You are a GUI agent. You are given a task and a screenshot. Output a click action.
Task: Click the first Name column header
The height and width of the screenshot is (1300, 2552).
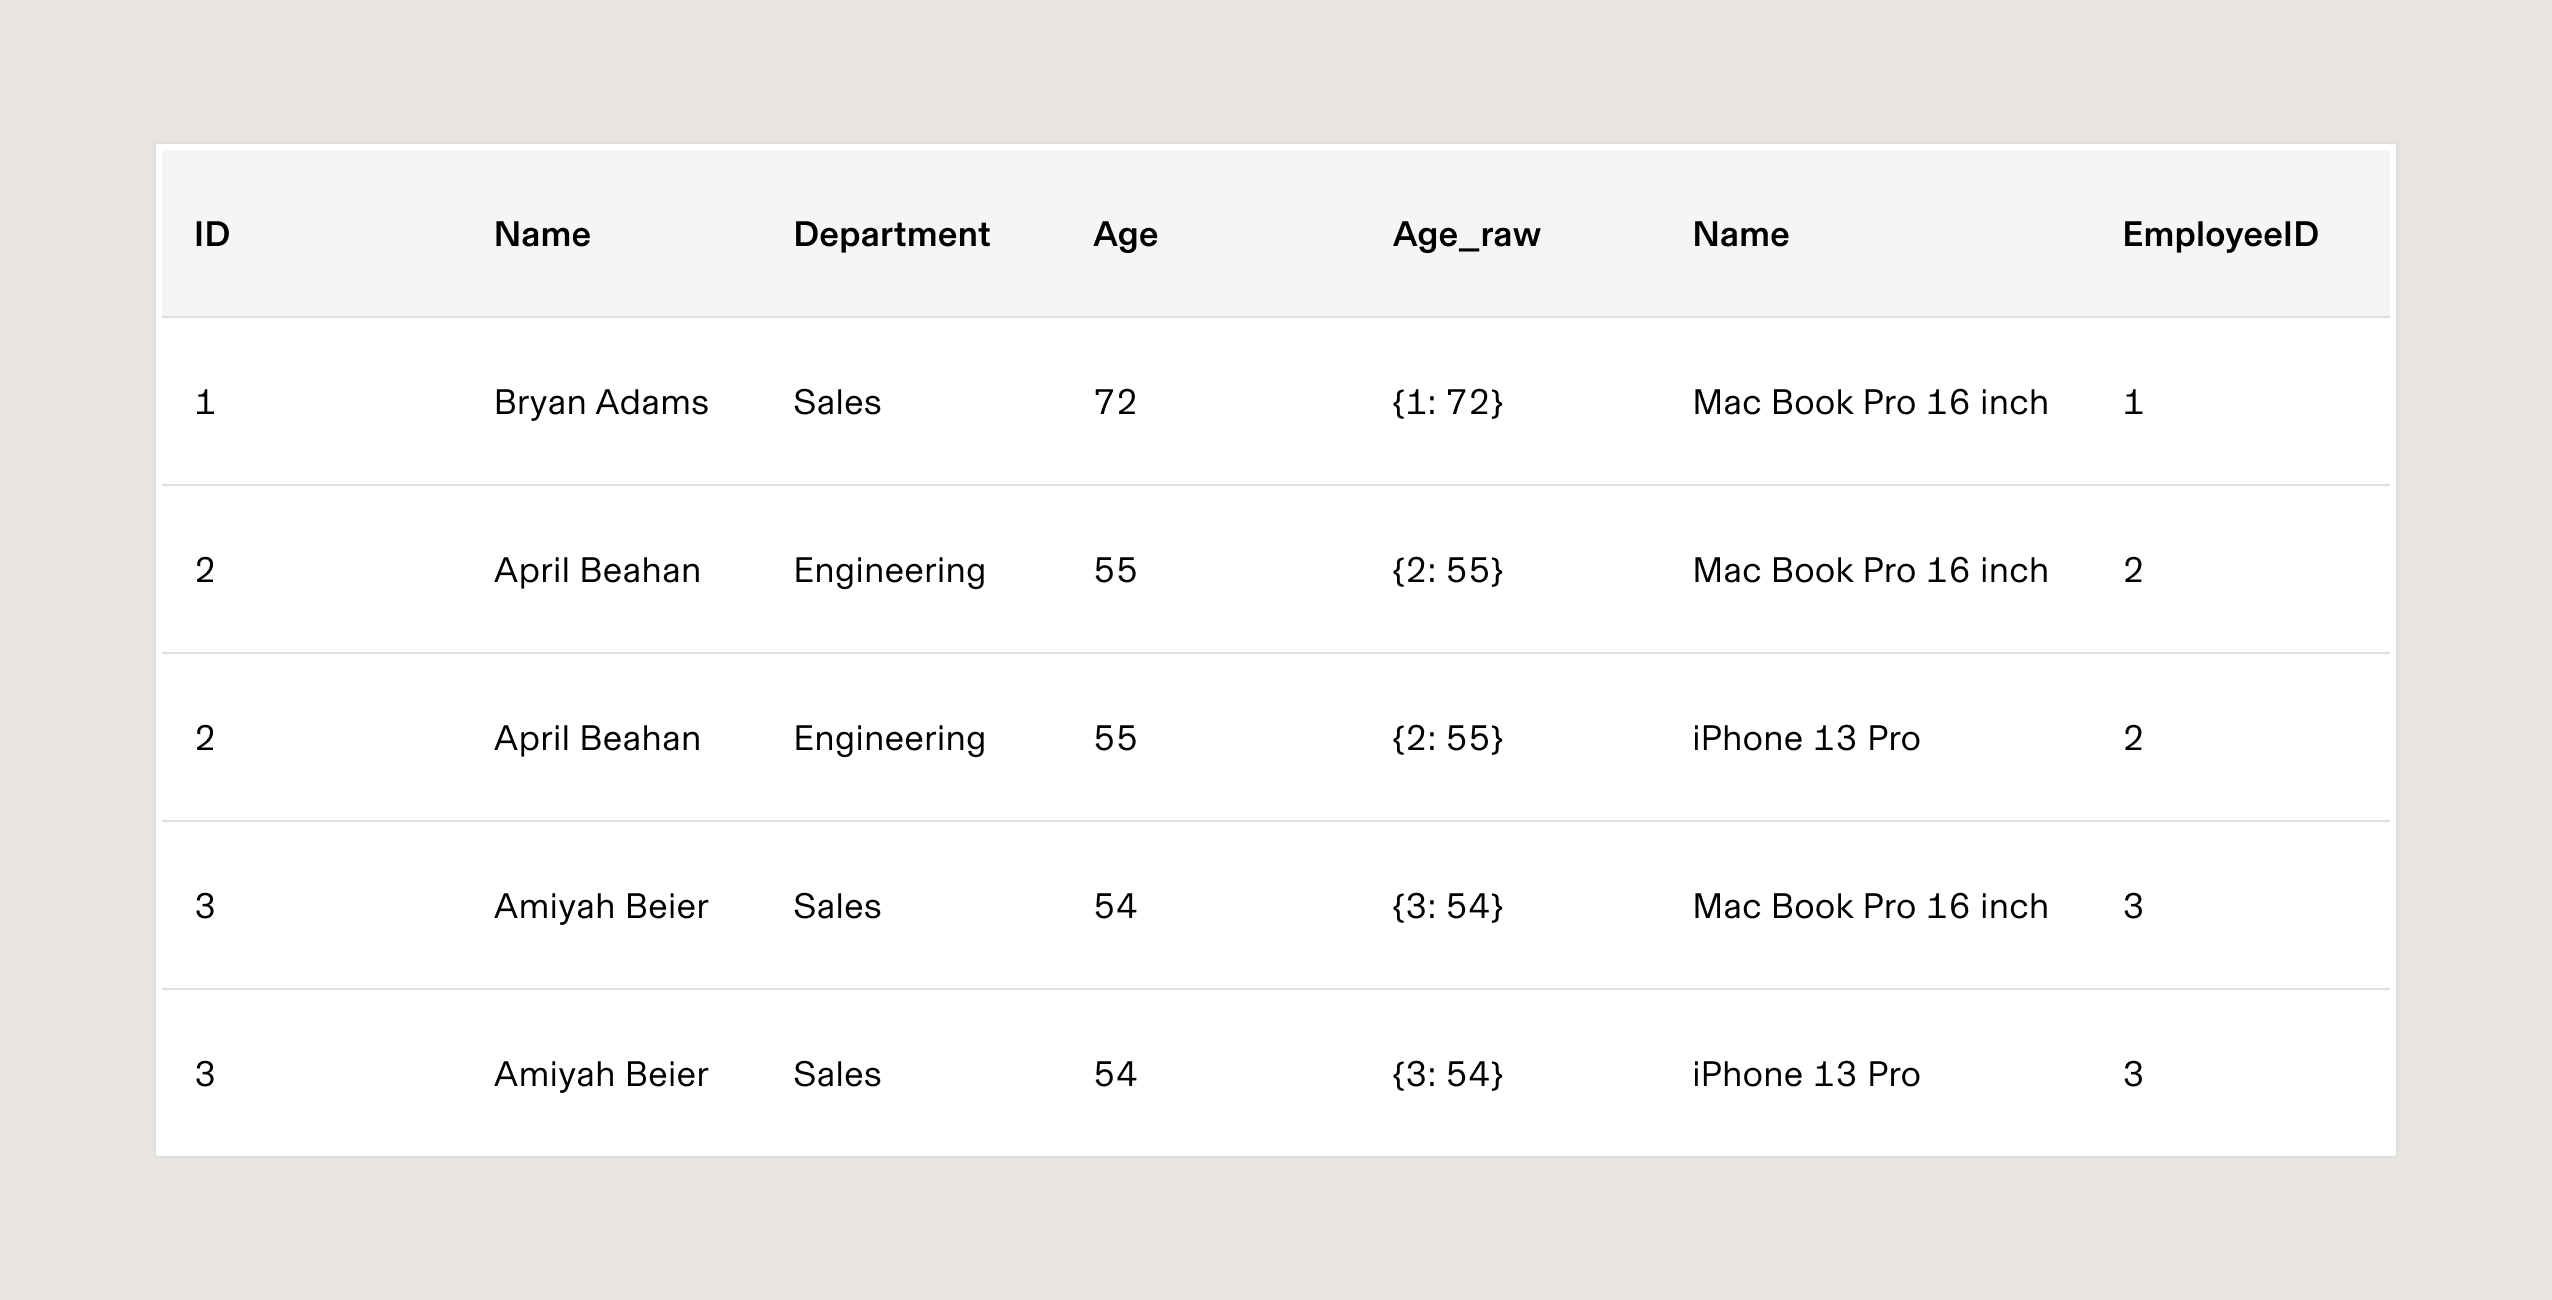click(542, 234)
